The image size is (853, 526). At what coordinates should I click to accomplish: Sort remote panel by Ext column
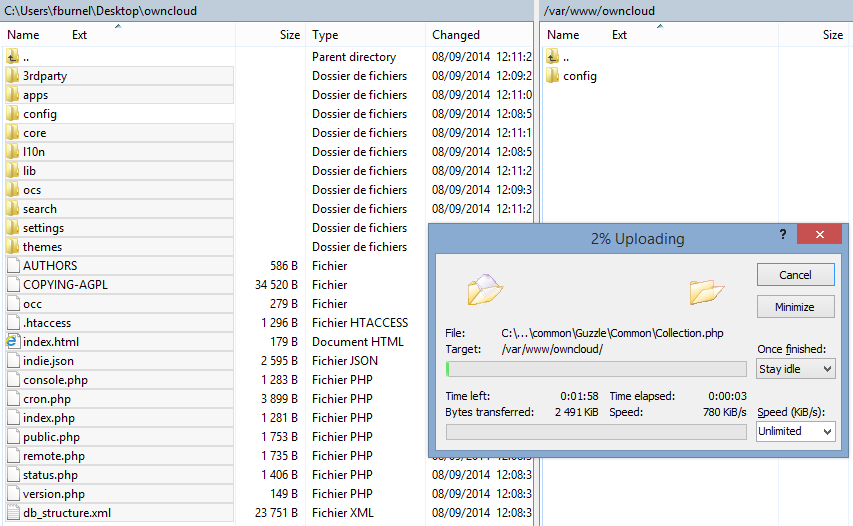coord(620,35)
